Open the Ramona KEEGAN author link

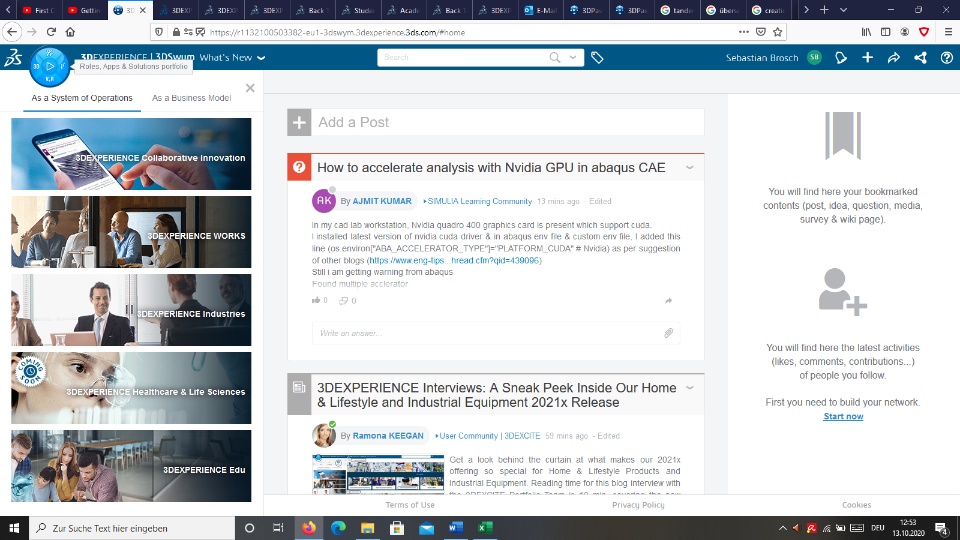pyautogui.click(x=388, y=436)
